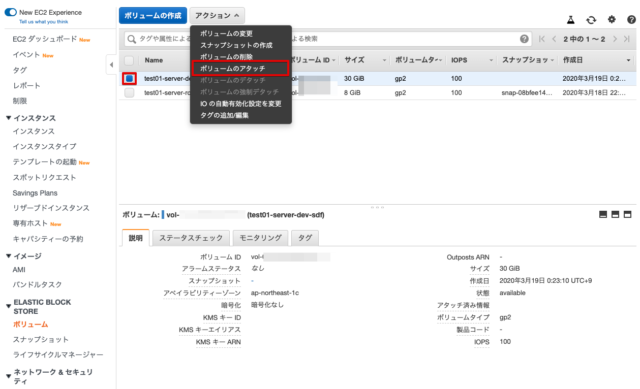
Task: Toggle the New EC2 Experience switch
Action: tap(10, 12)
